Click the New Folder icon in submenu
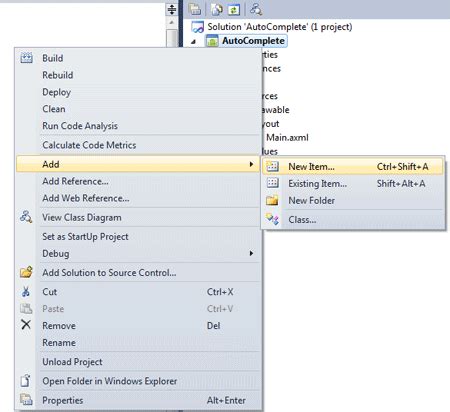The image size is (450, 412). pos(272,200)
